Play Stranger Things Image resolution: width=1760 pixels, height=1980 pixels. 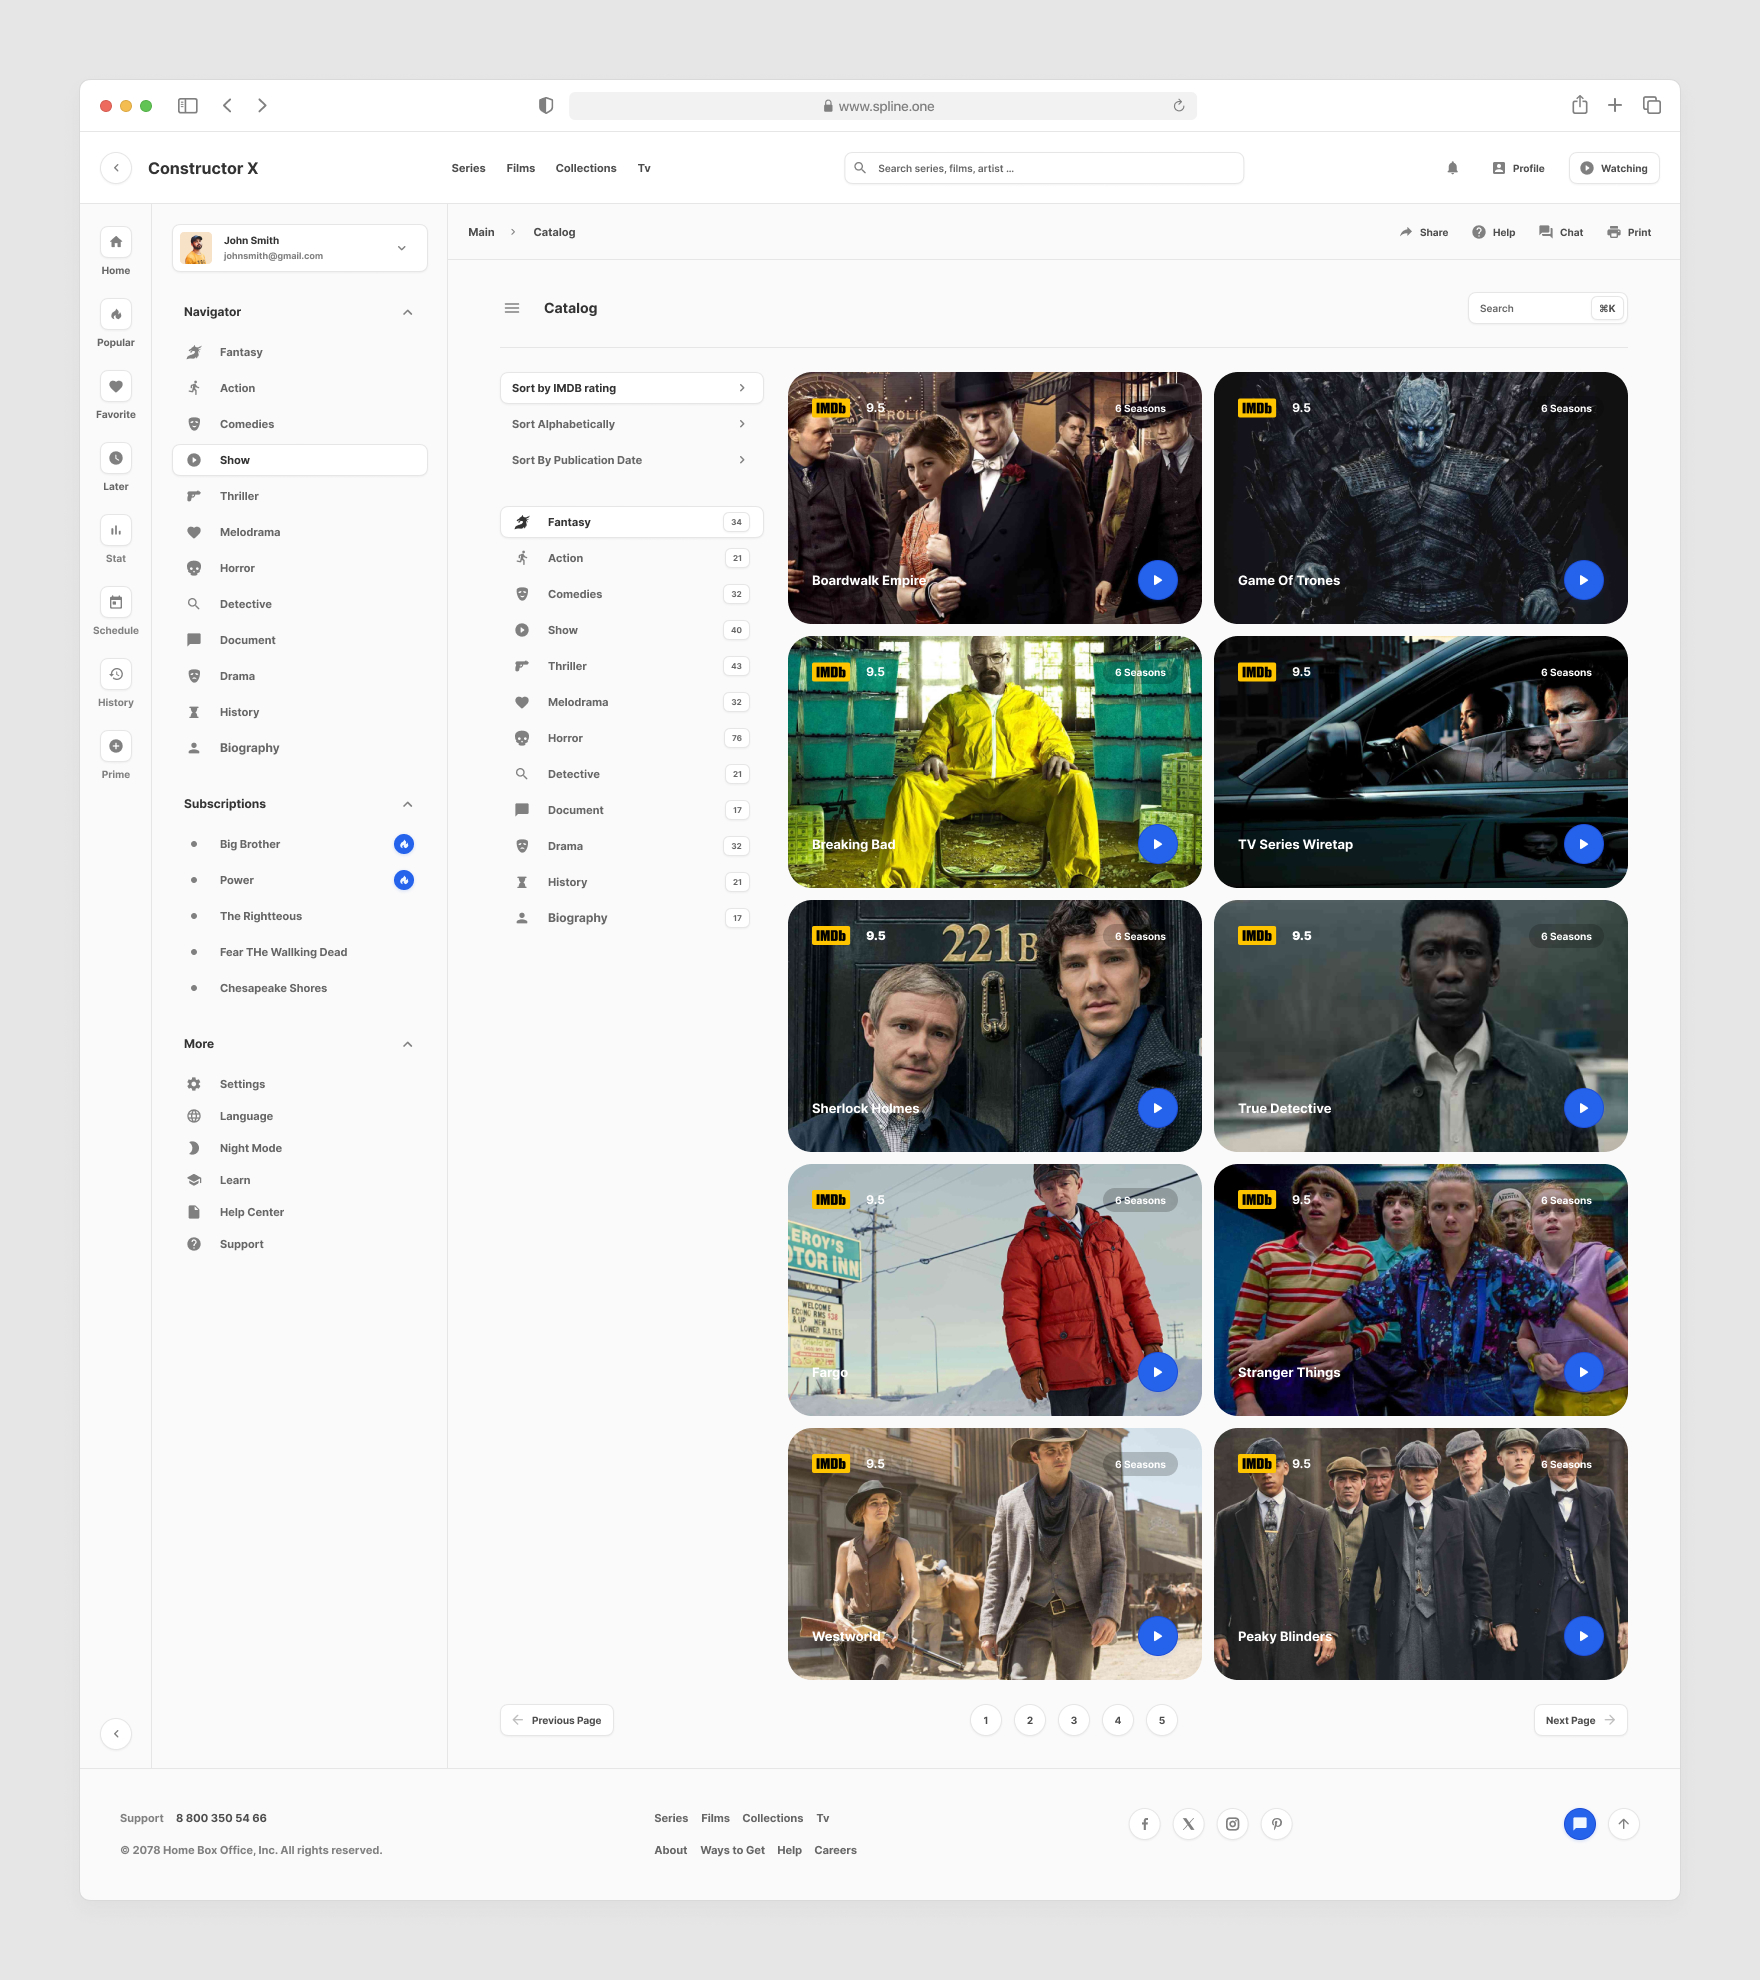(1584, 1372)
